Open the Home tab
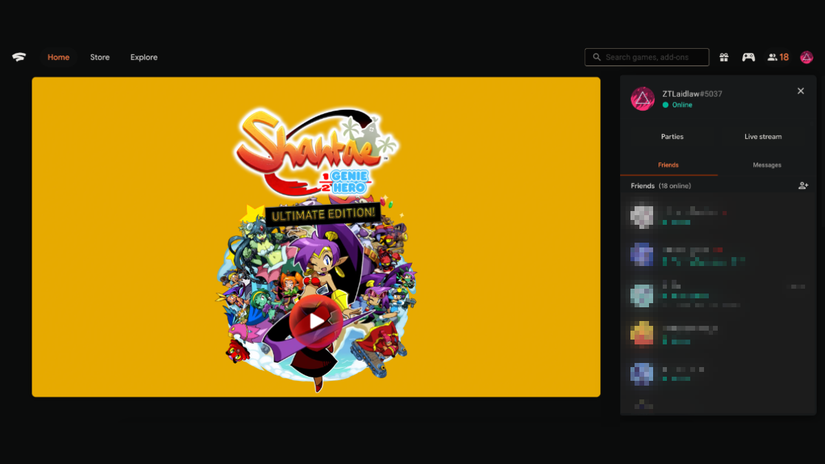Viewport: 825px width, 464px height. point(58,57)
